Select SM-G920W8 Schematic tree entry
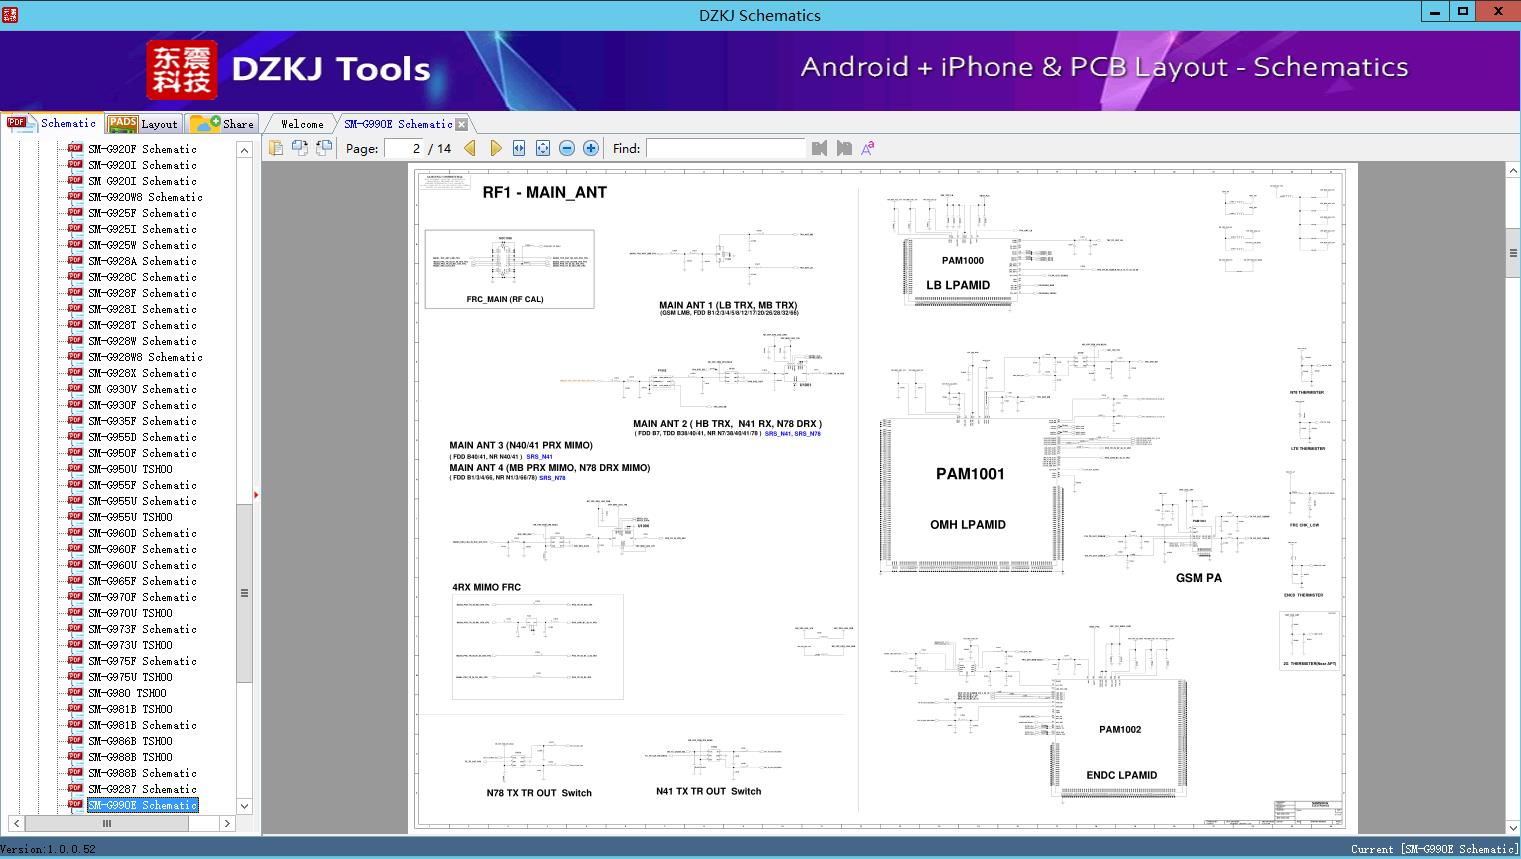Image resolution: width=1521 pixels, height=859 pixels. (145, 197)
